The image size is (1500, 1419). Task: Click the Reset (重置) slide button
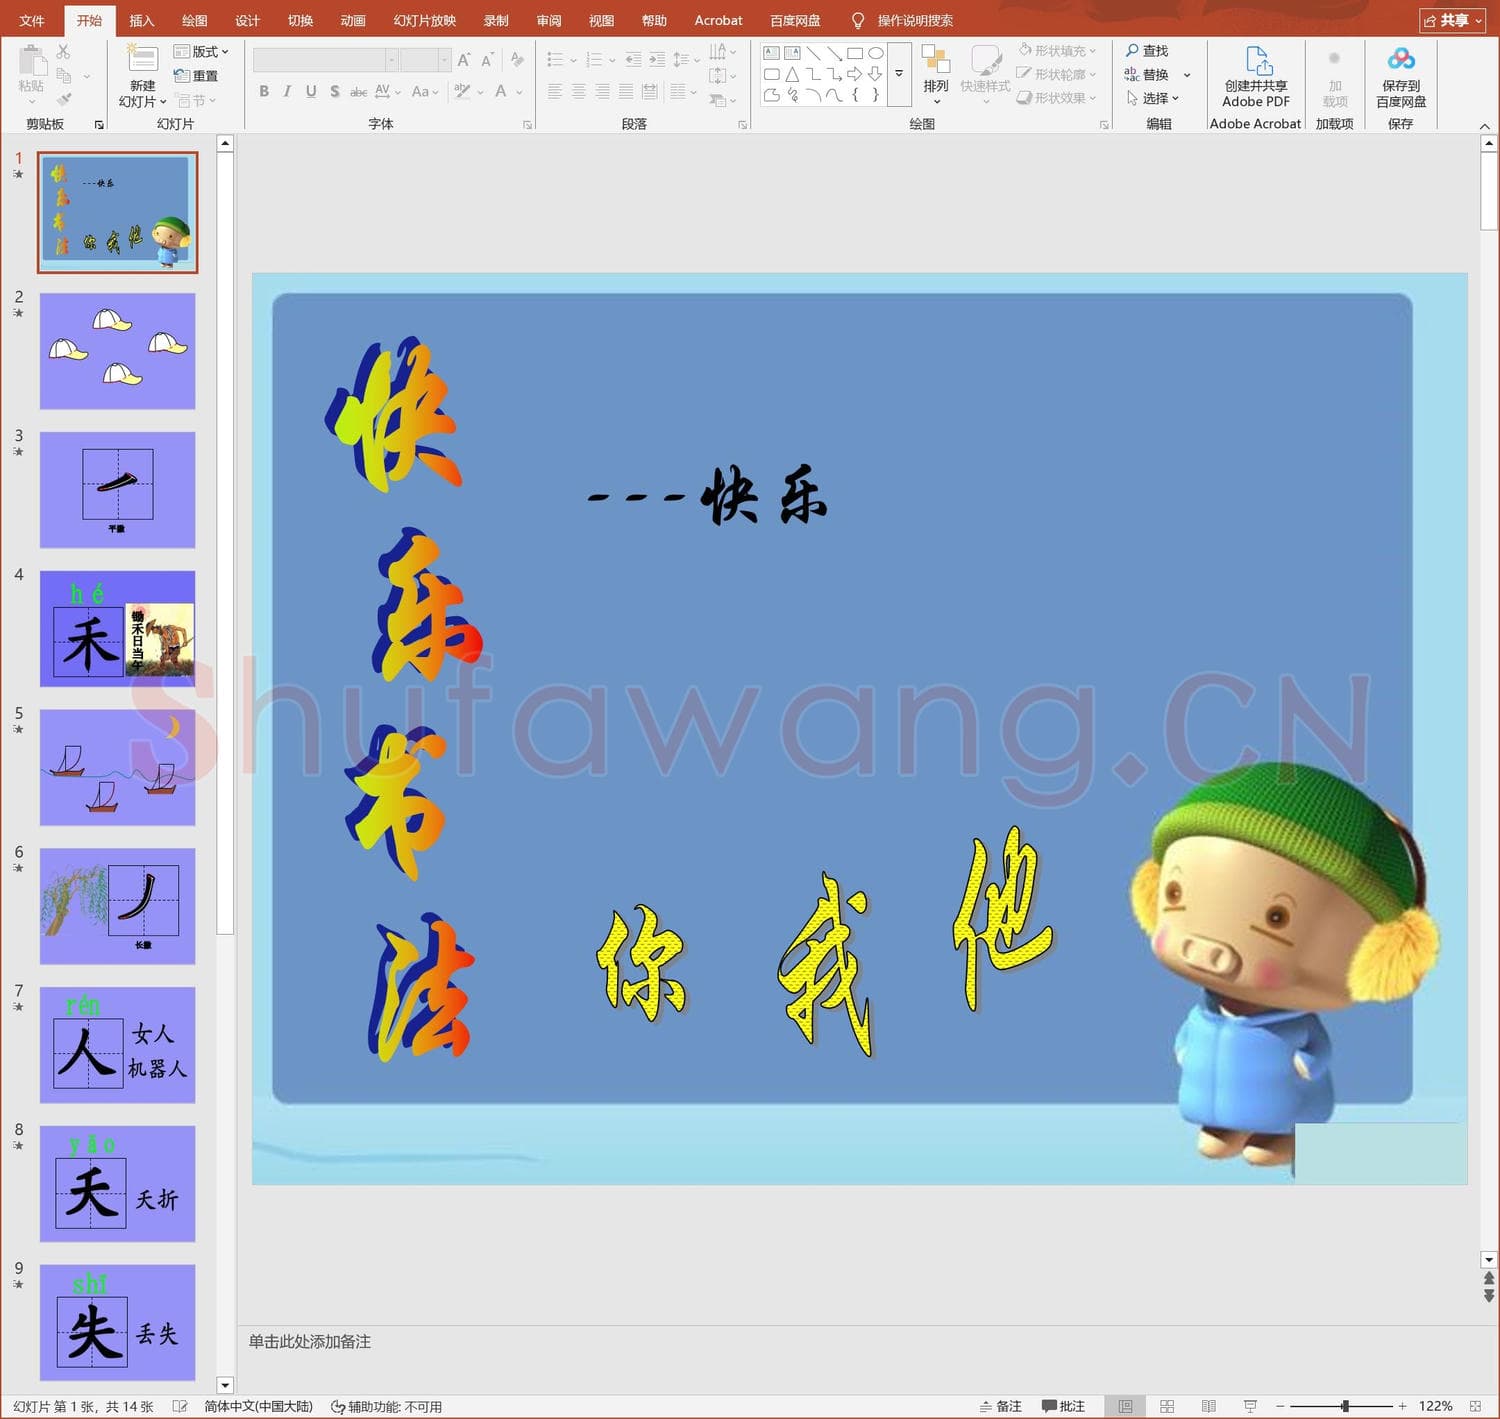click(x=196, y=76)
